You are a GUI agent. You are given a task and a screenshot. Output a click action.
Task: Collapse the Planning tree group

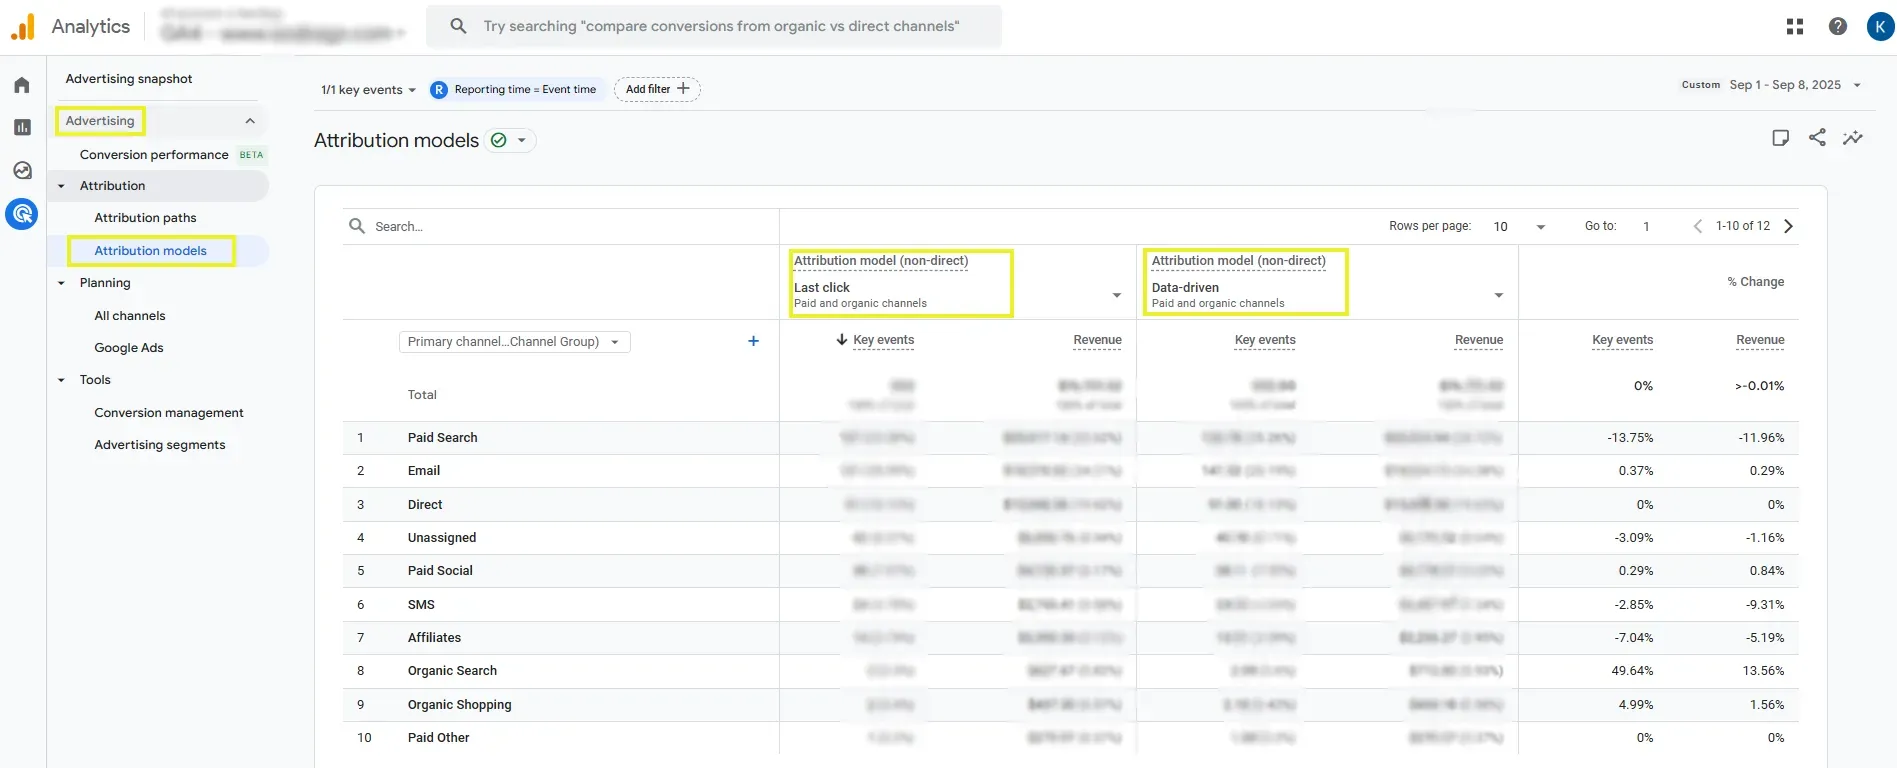pyautogui.click(x=61, y=283)
